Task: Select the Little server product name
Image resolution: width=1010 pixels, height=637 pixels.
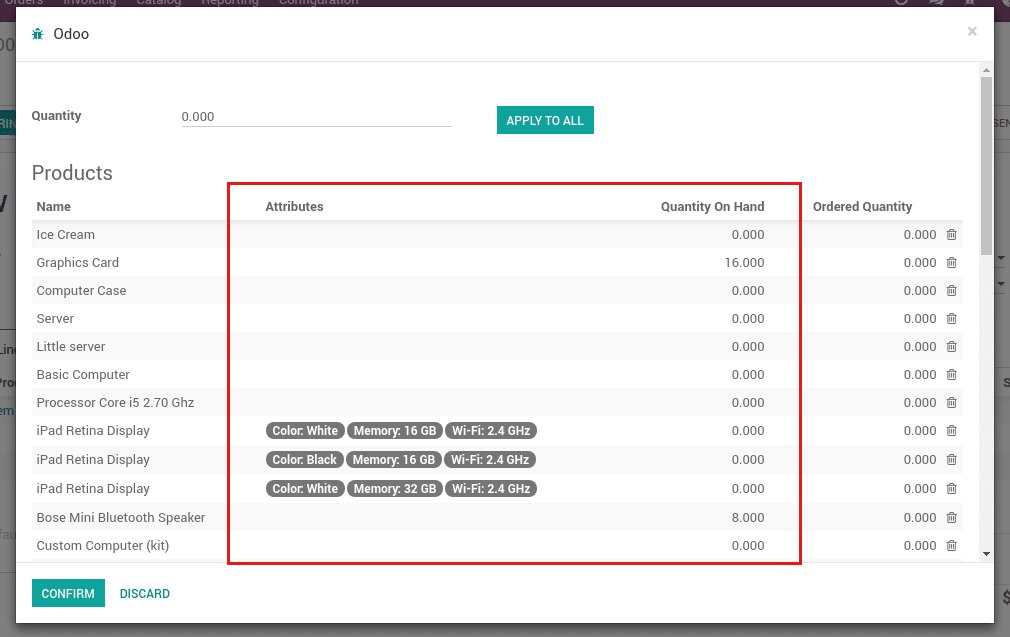Action: [x=71, y=347]
